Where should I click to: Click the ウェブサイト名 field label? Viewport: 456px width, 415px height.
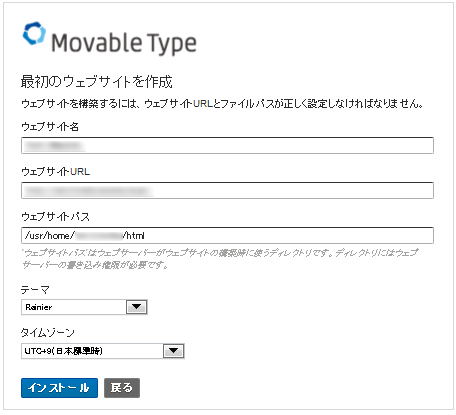(x=50, y=127)
